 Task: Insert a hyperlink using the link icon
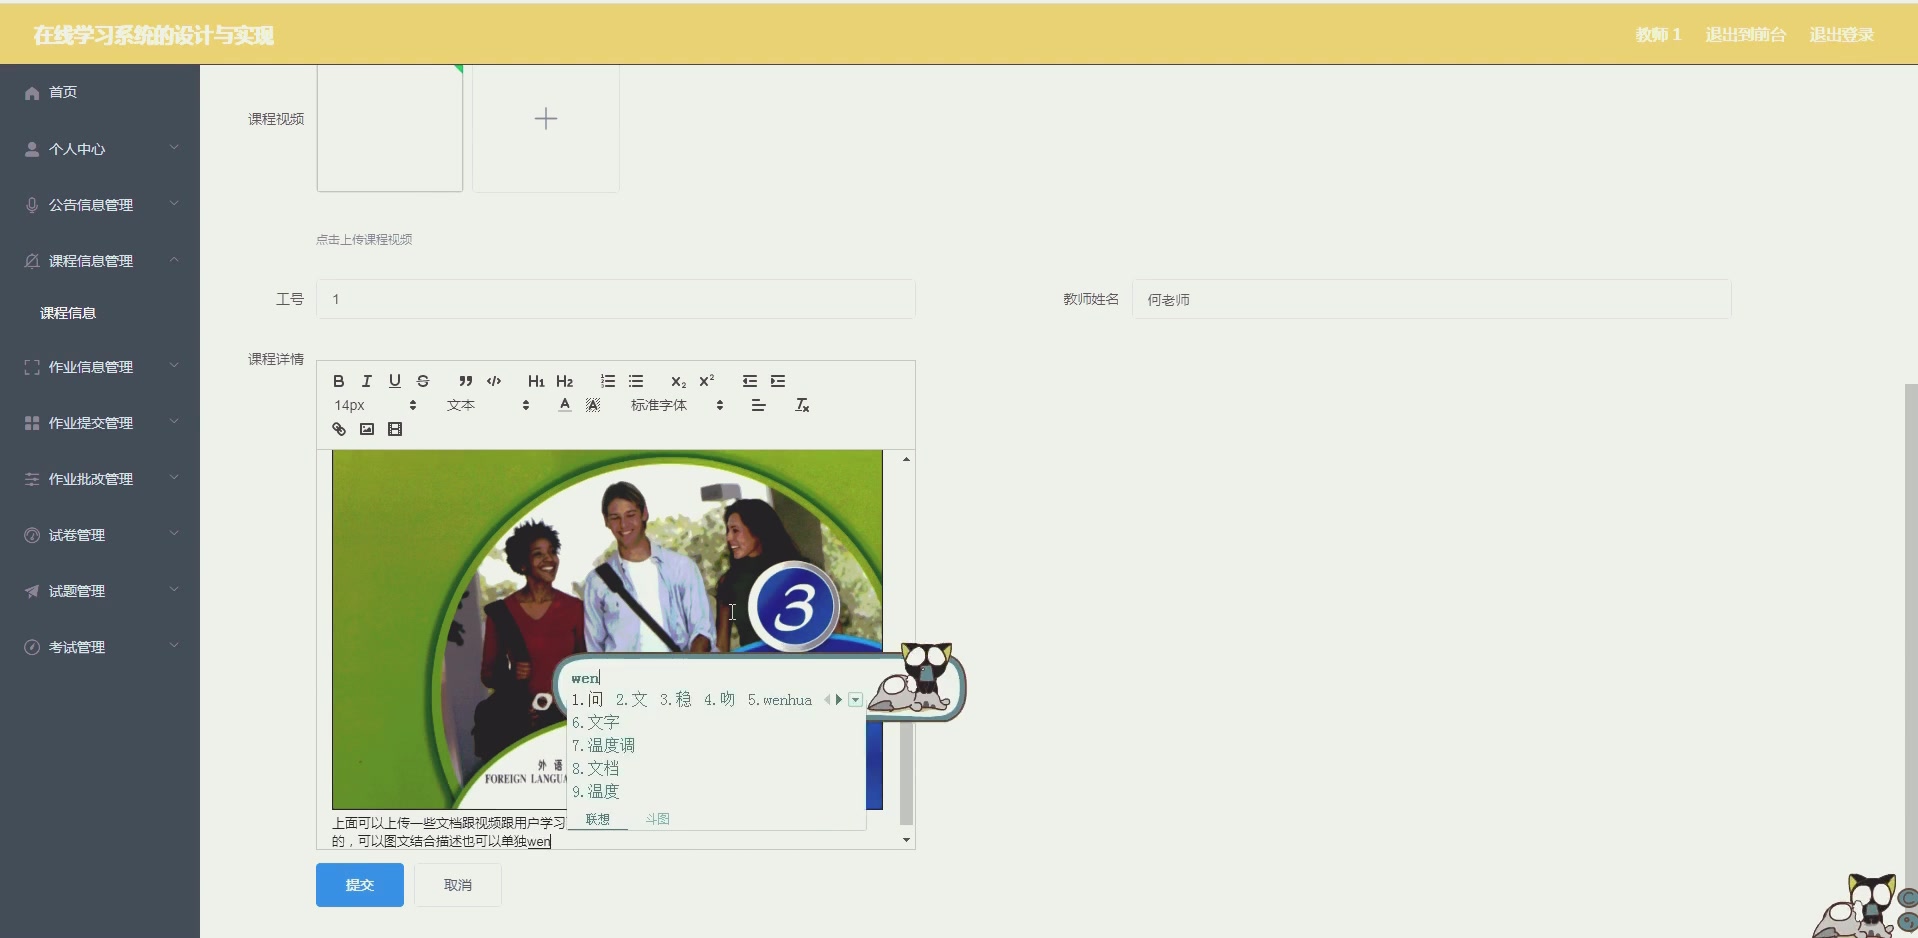pos(338,428)
